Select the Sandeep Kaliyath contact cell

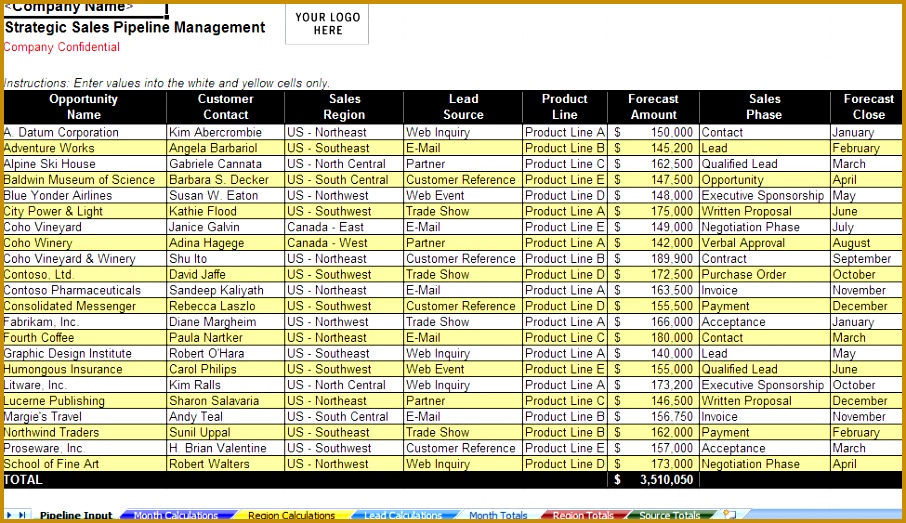click(x=225, y=290)
